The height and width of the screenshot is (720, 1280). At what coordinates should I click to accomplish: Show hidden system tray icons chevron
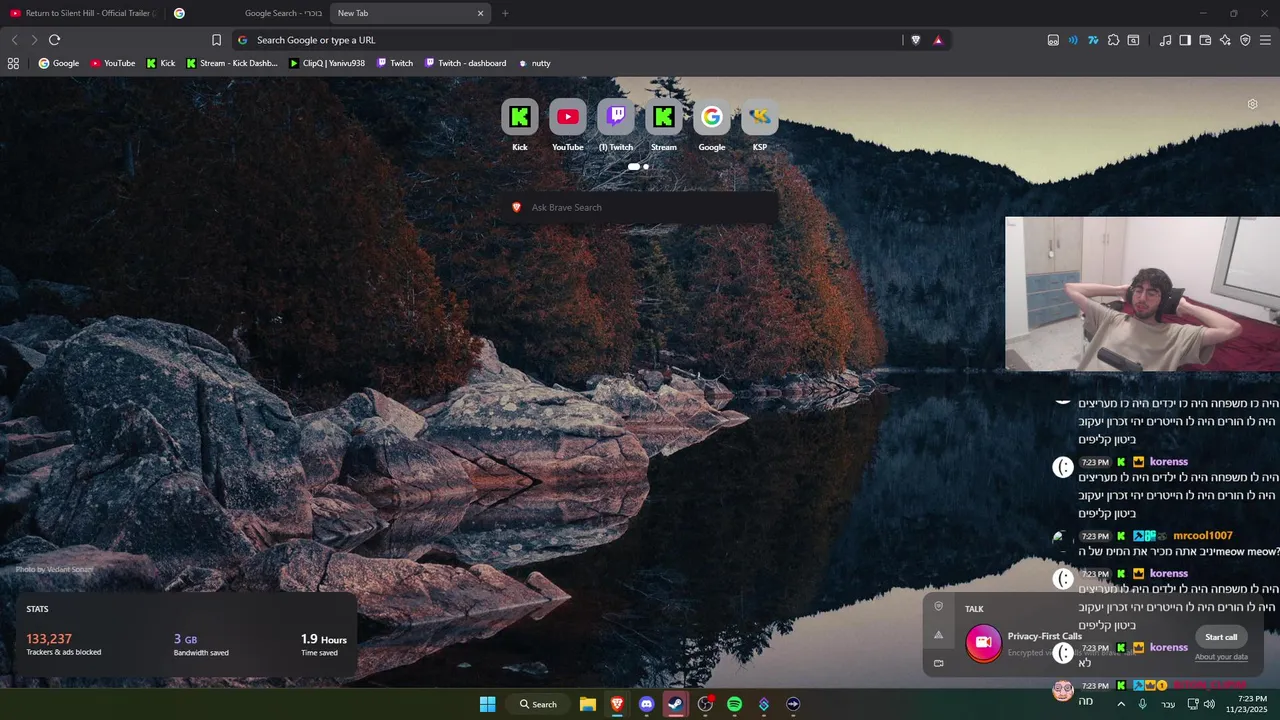(1120, 704)
